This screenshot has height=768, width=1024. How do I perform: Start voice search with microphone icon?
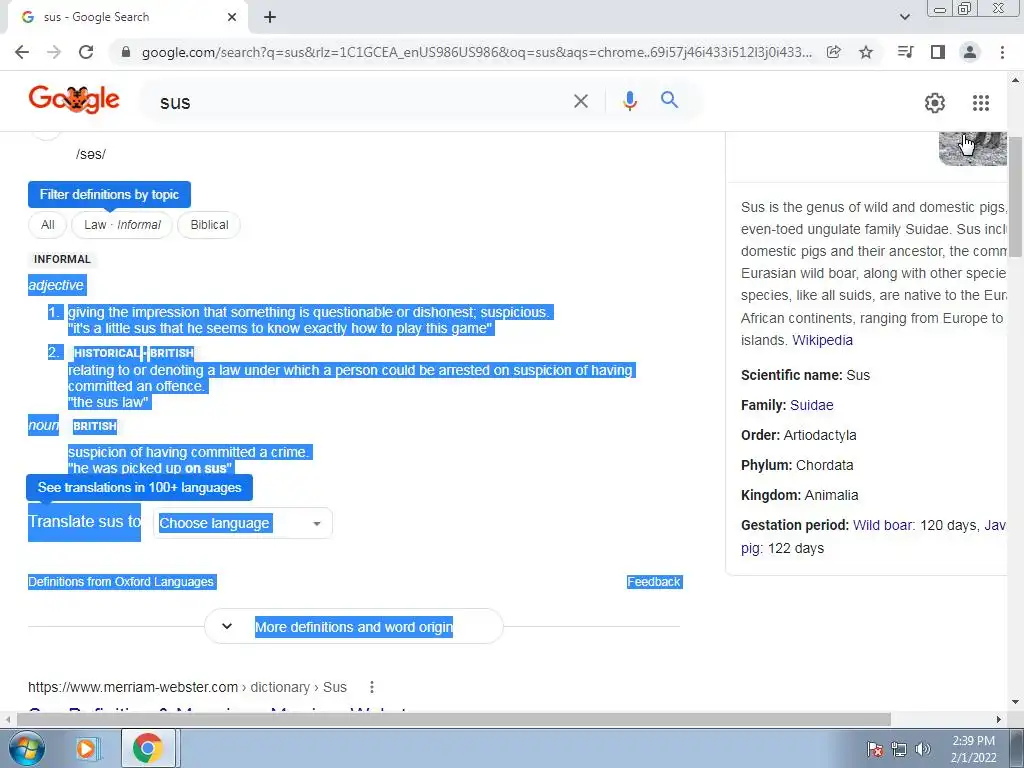(x=630, y=101)
